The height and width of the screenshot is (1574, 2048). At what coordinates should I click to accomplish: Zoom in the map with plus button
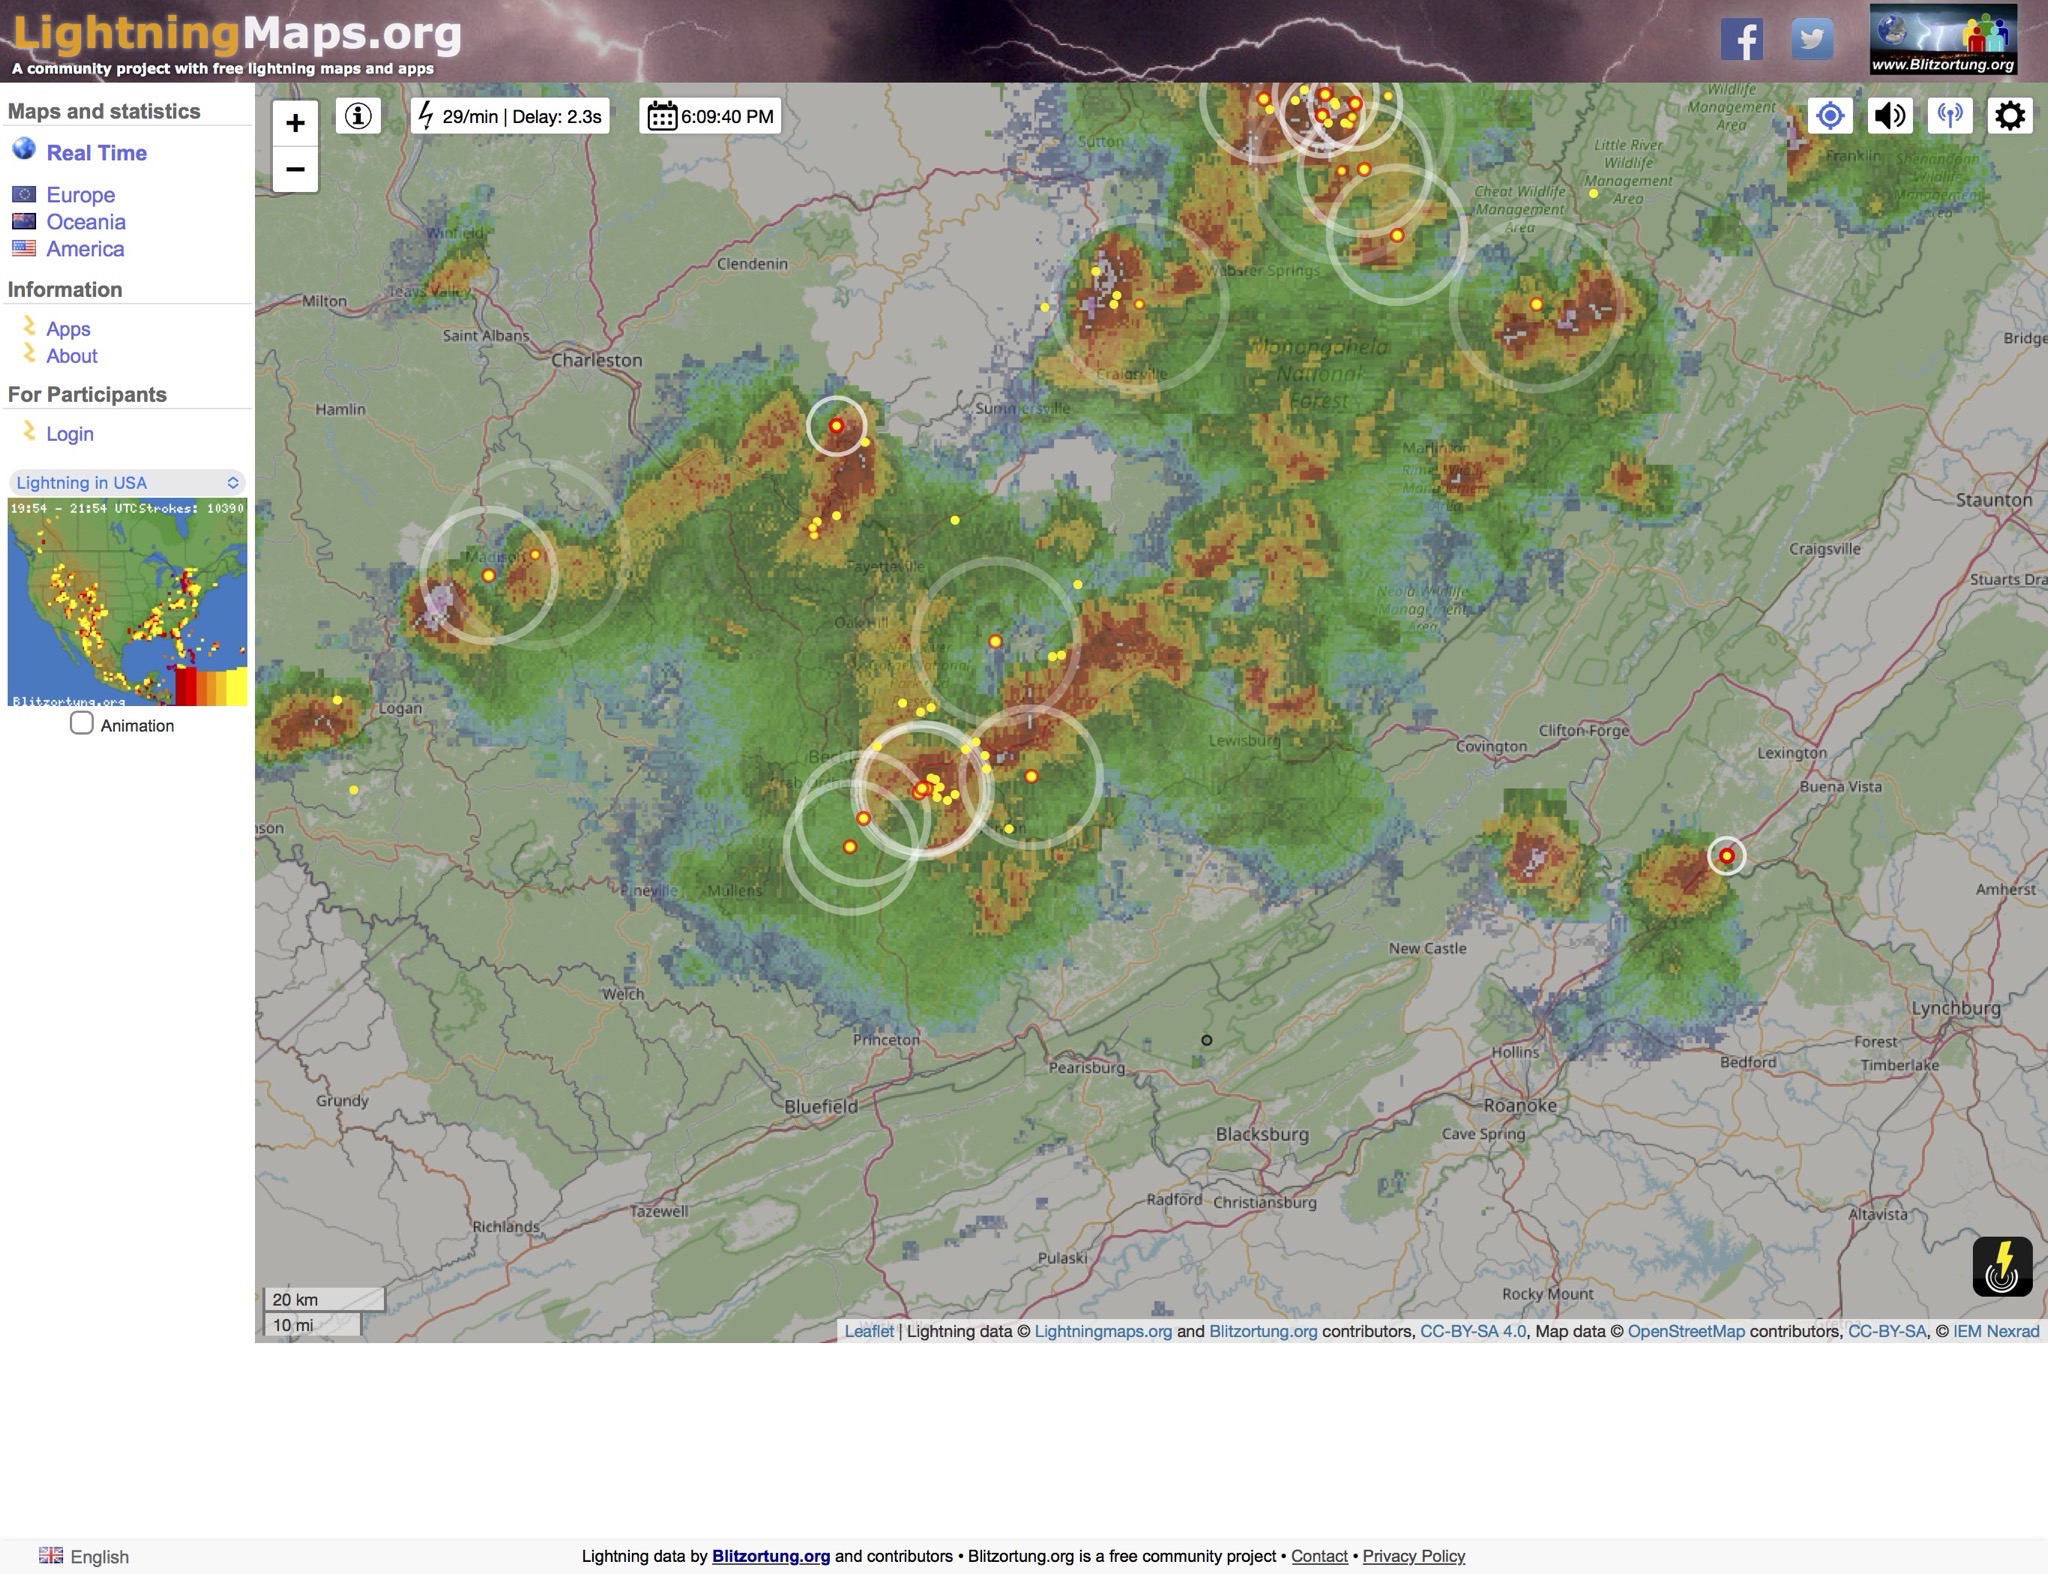pos(295,123)
